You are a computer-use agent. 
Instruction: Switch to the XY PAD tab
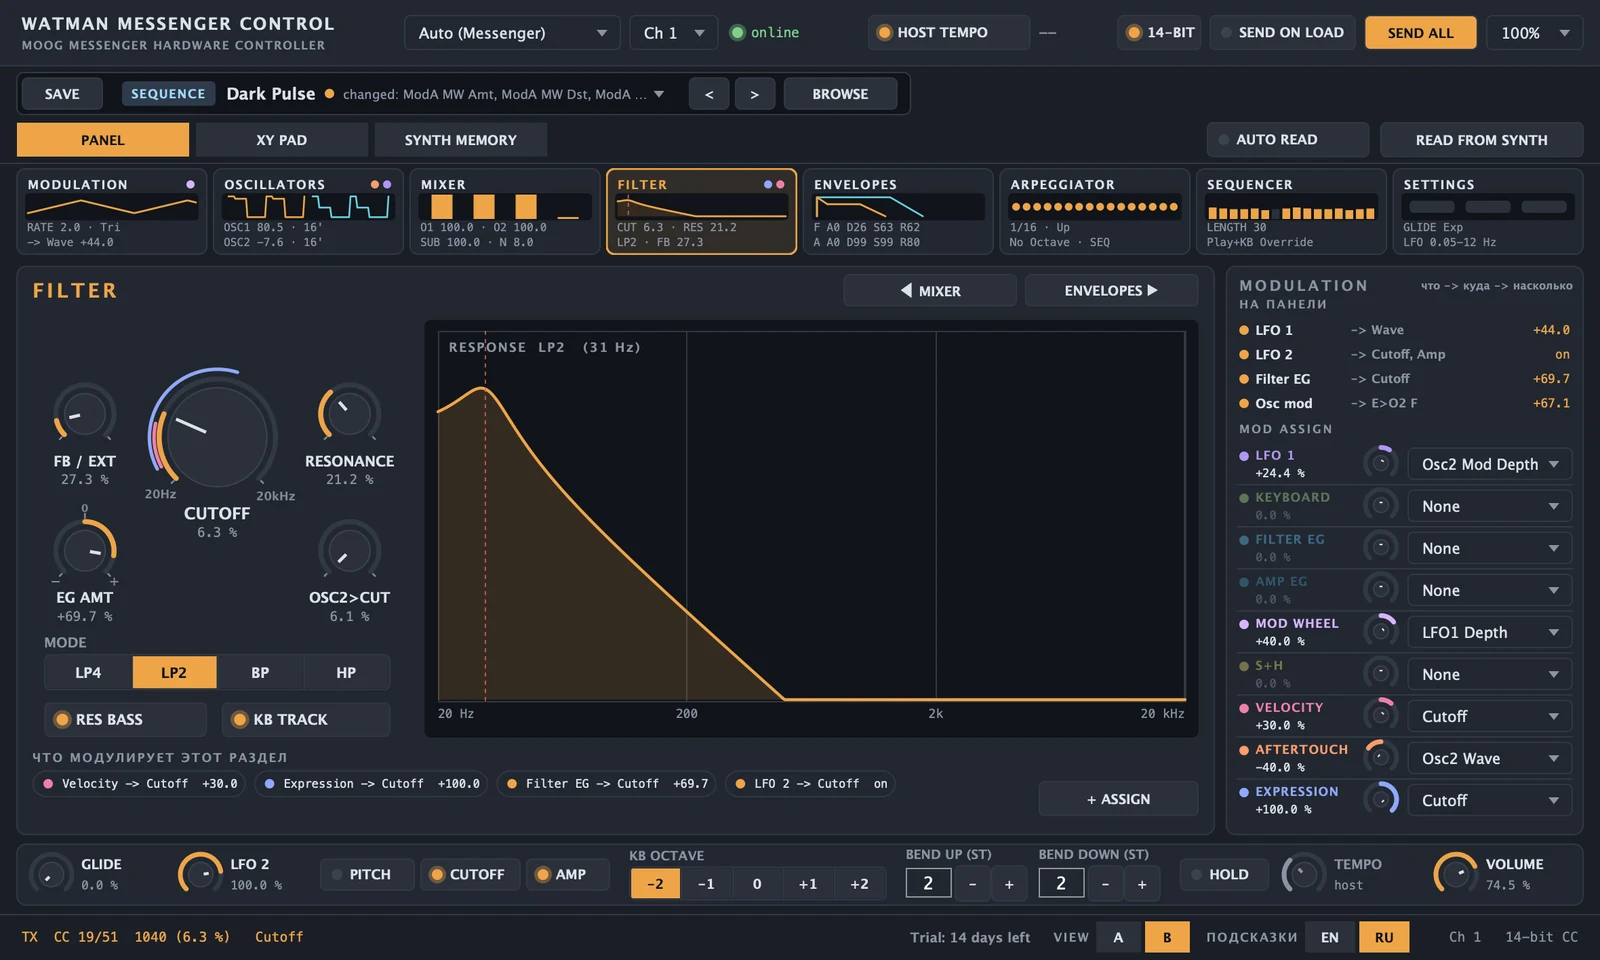coord(281,140)
